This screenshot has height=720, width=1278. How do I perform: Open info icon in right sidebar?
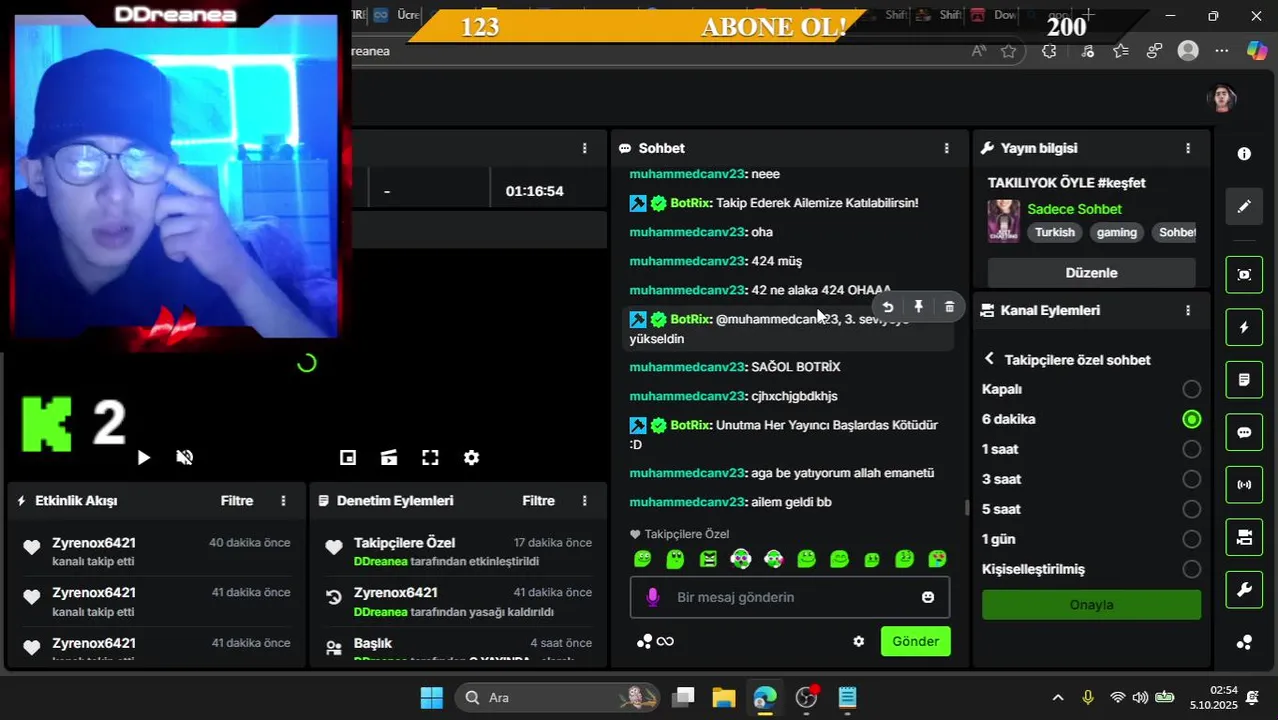pyautogui.click(x=1244, y=154)
